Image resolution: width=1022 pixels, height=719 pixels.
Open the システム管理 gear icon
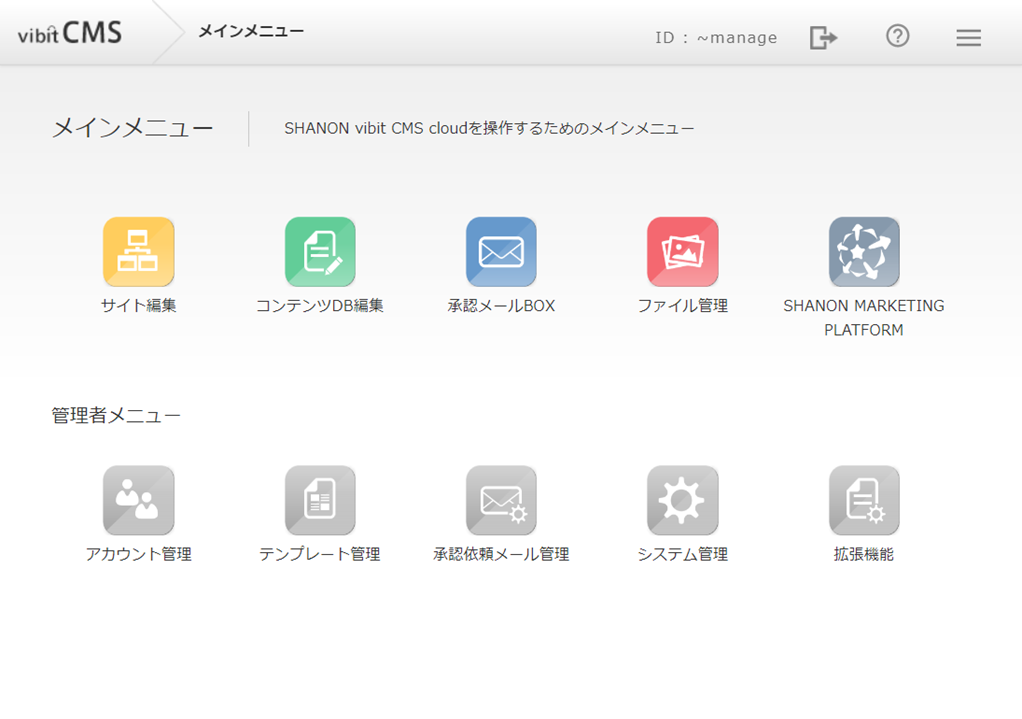(681, 500)
